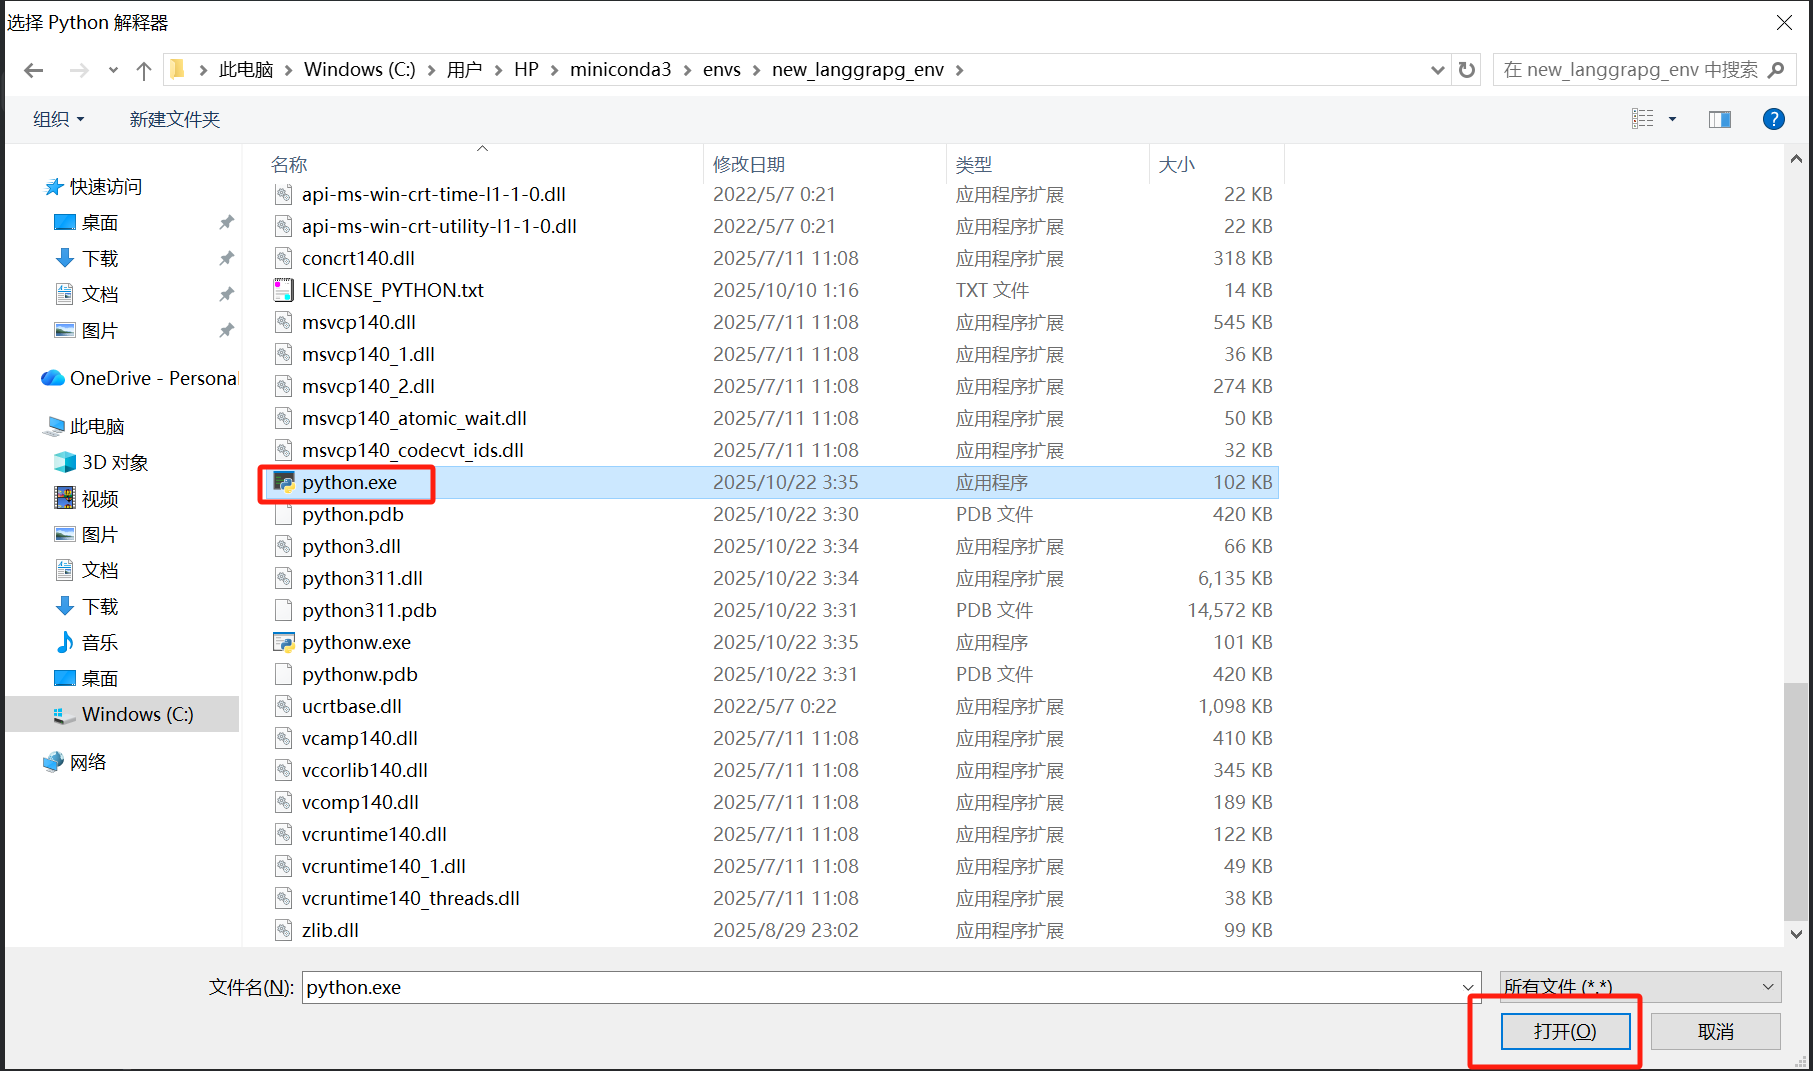
Task: Click the search magnifier icon
Action: [x=1776, y=70]
